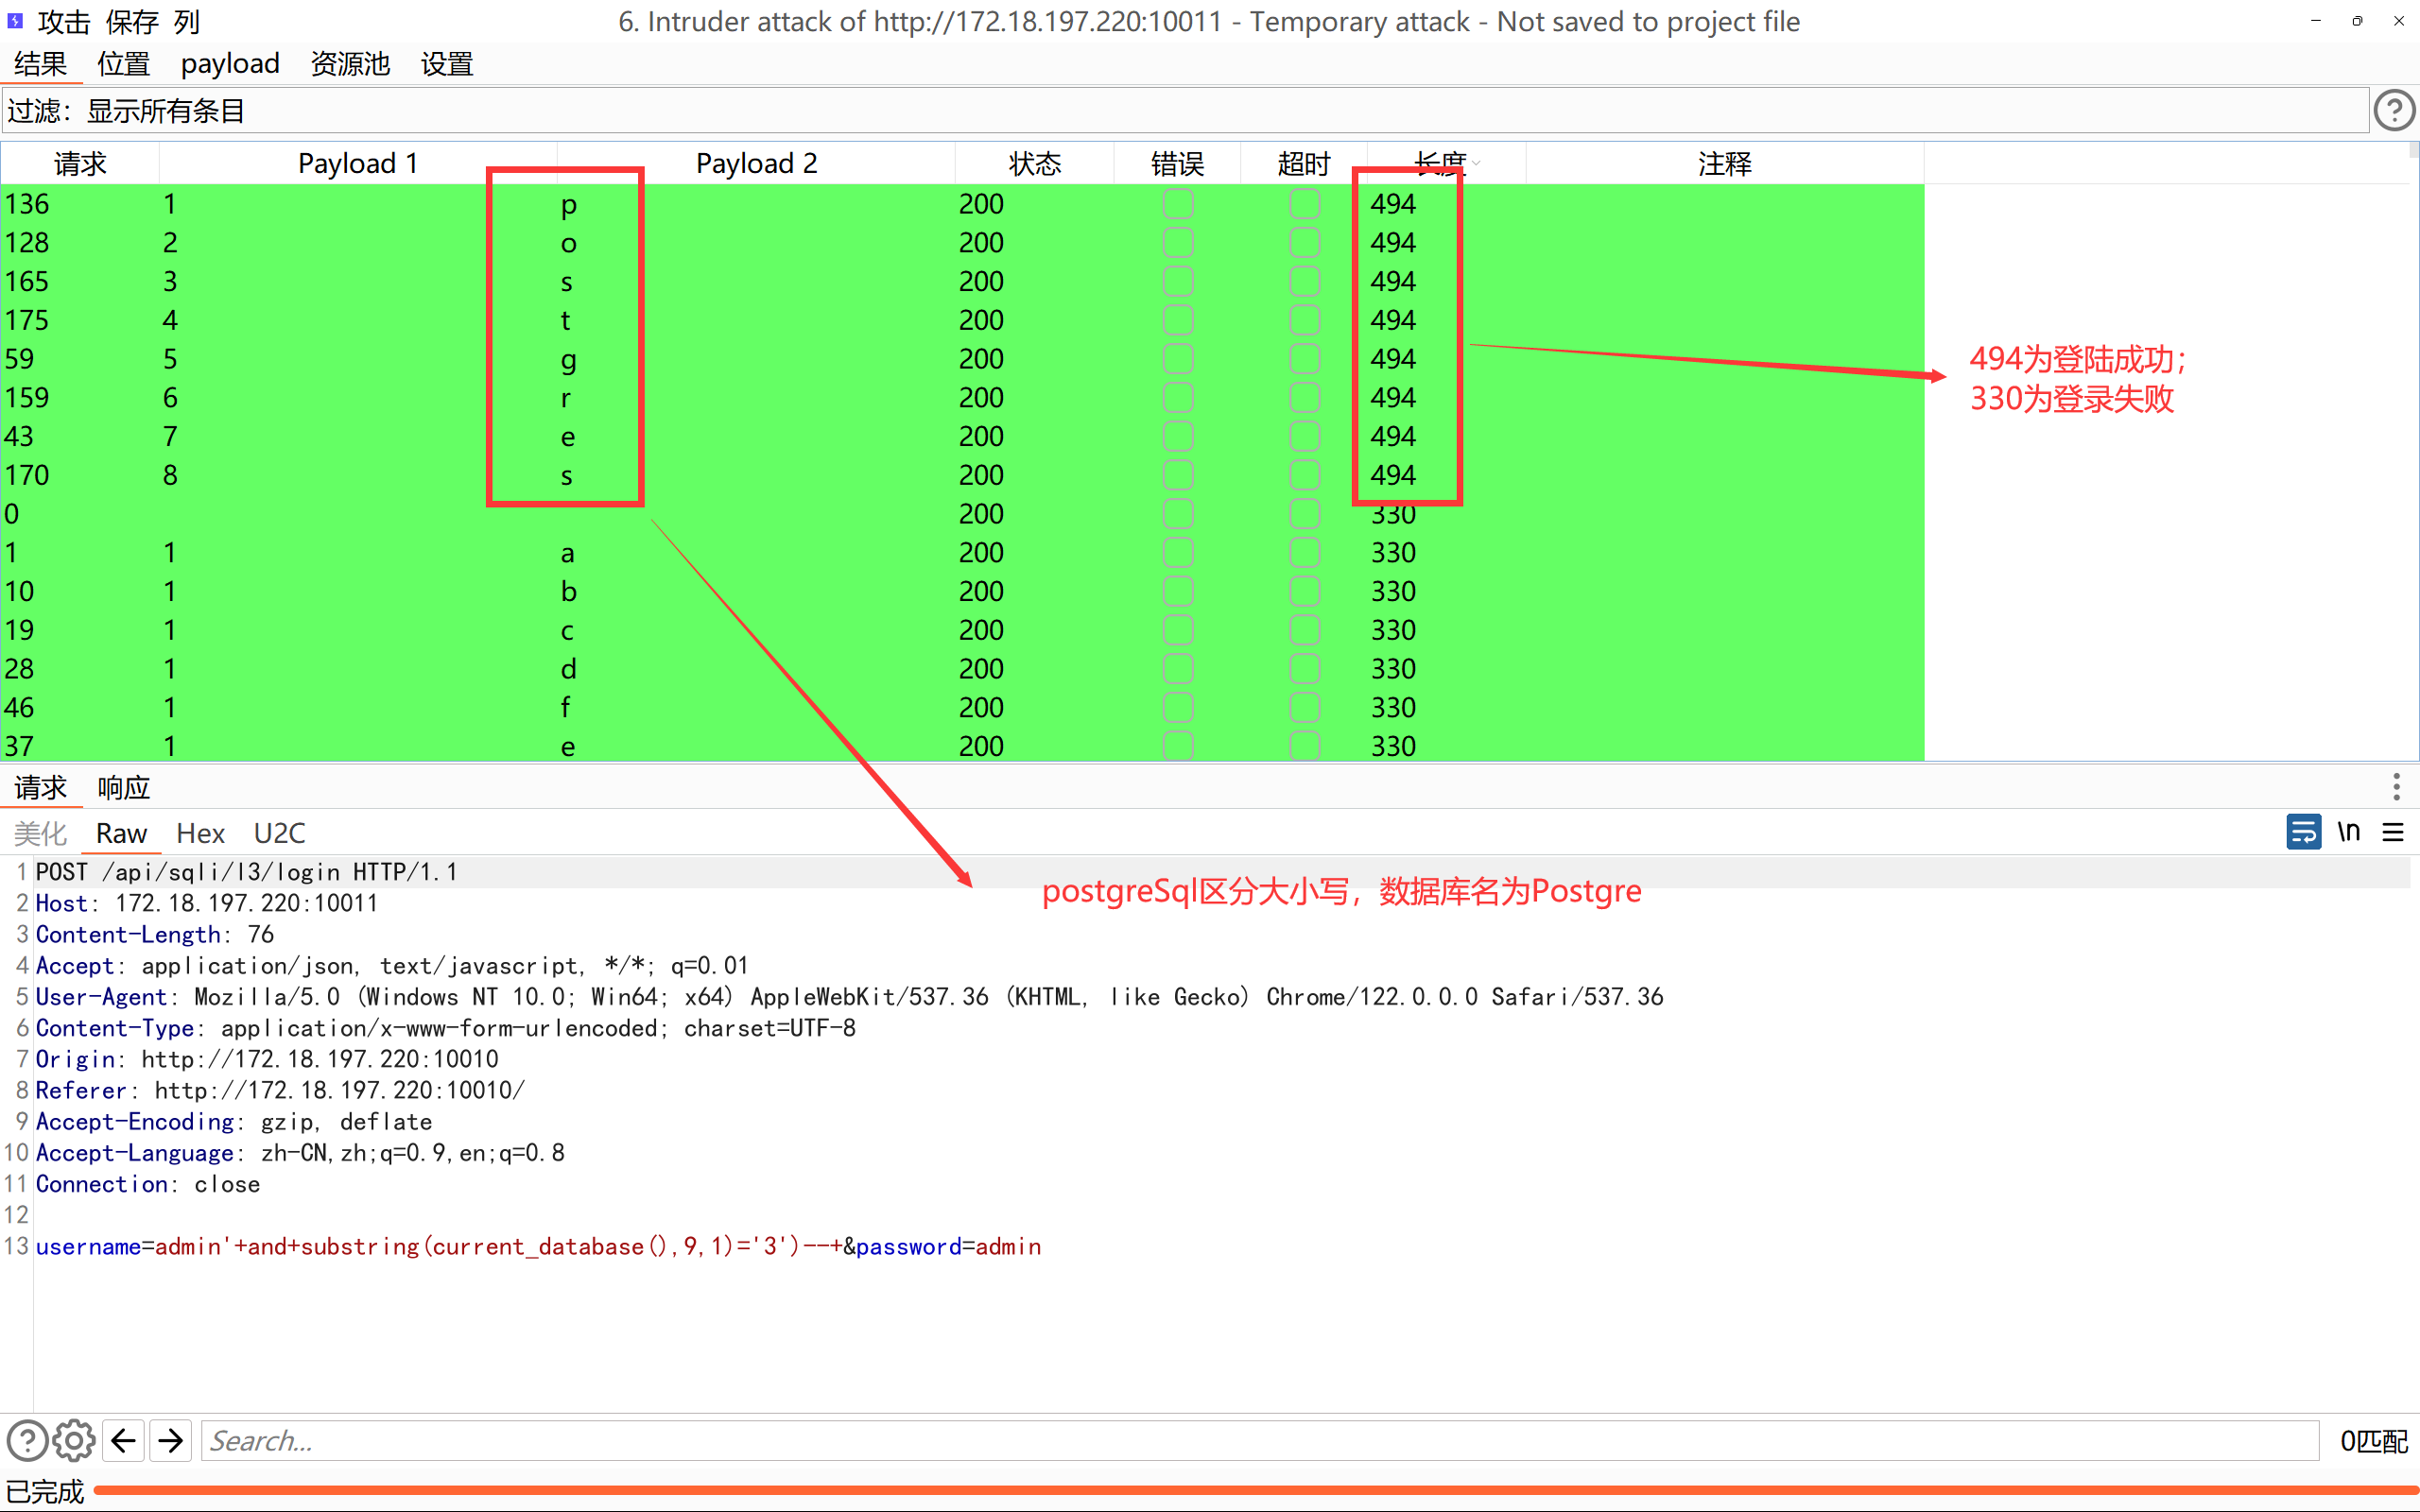Open the three-dot panel options menu
The width and height of the screenshot is (2420, 1512).
(x=2396, y=787)
